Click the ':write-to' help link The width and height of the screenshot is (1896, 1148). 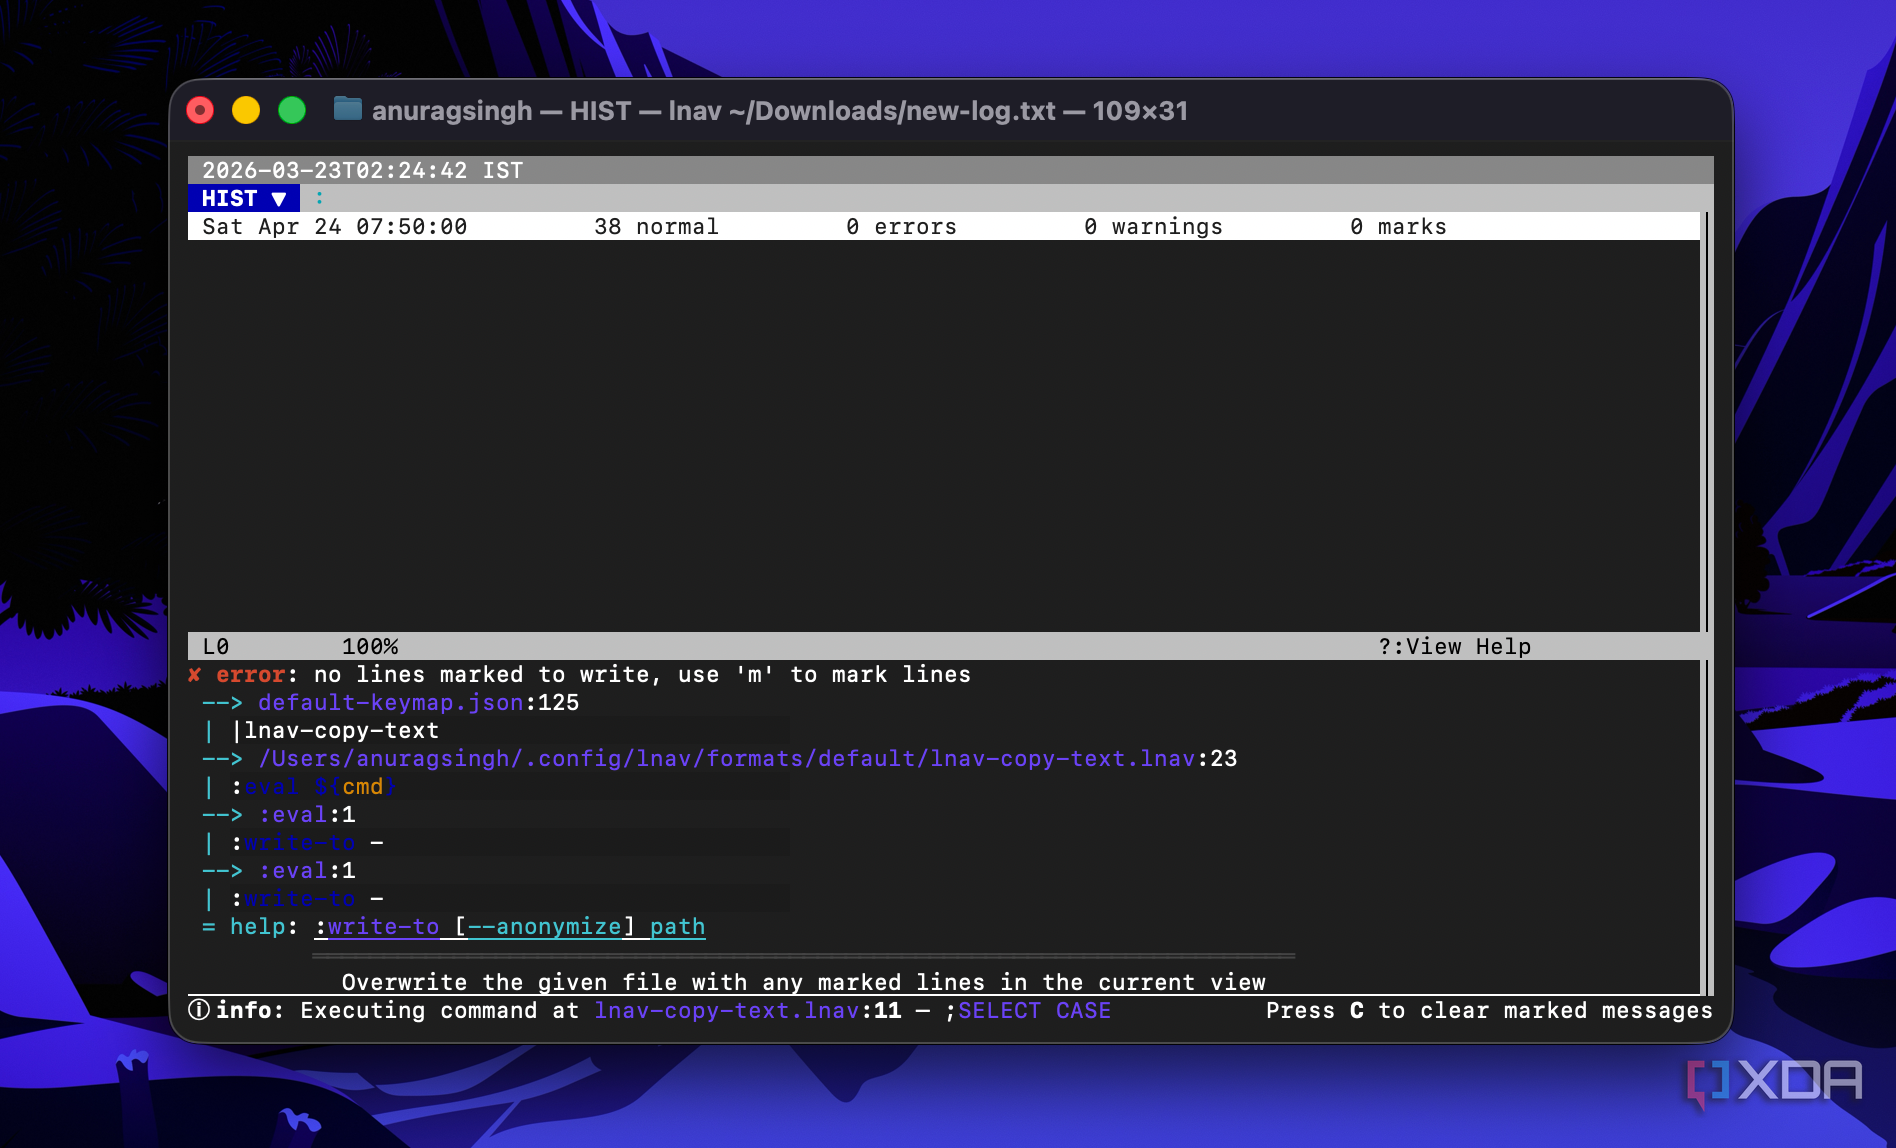[x=377, y=927]
